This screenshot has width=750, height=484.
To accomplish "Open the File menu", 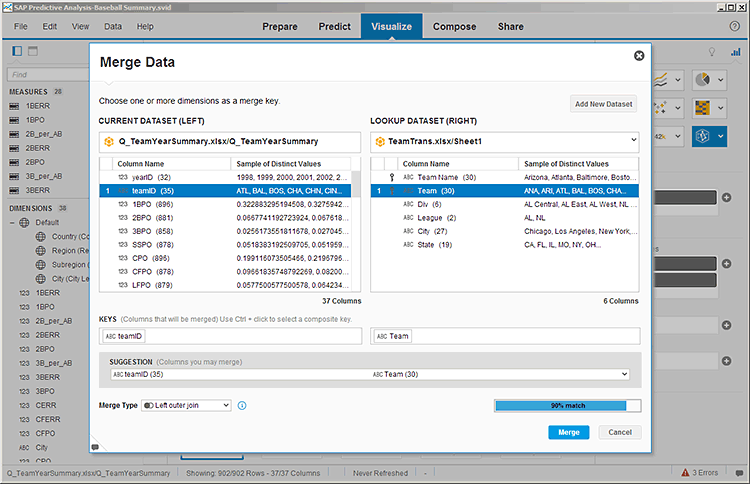I will pyautogui.click(x=21, y=26).
